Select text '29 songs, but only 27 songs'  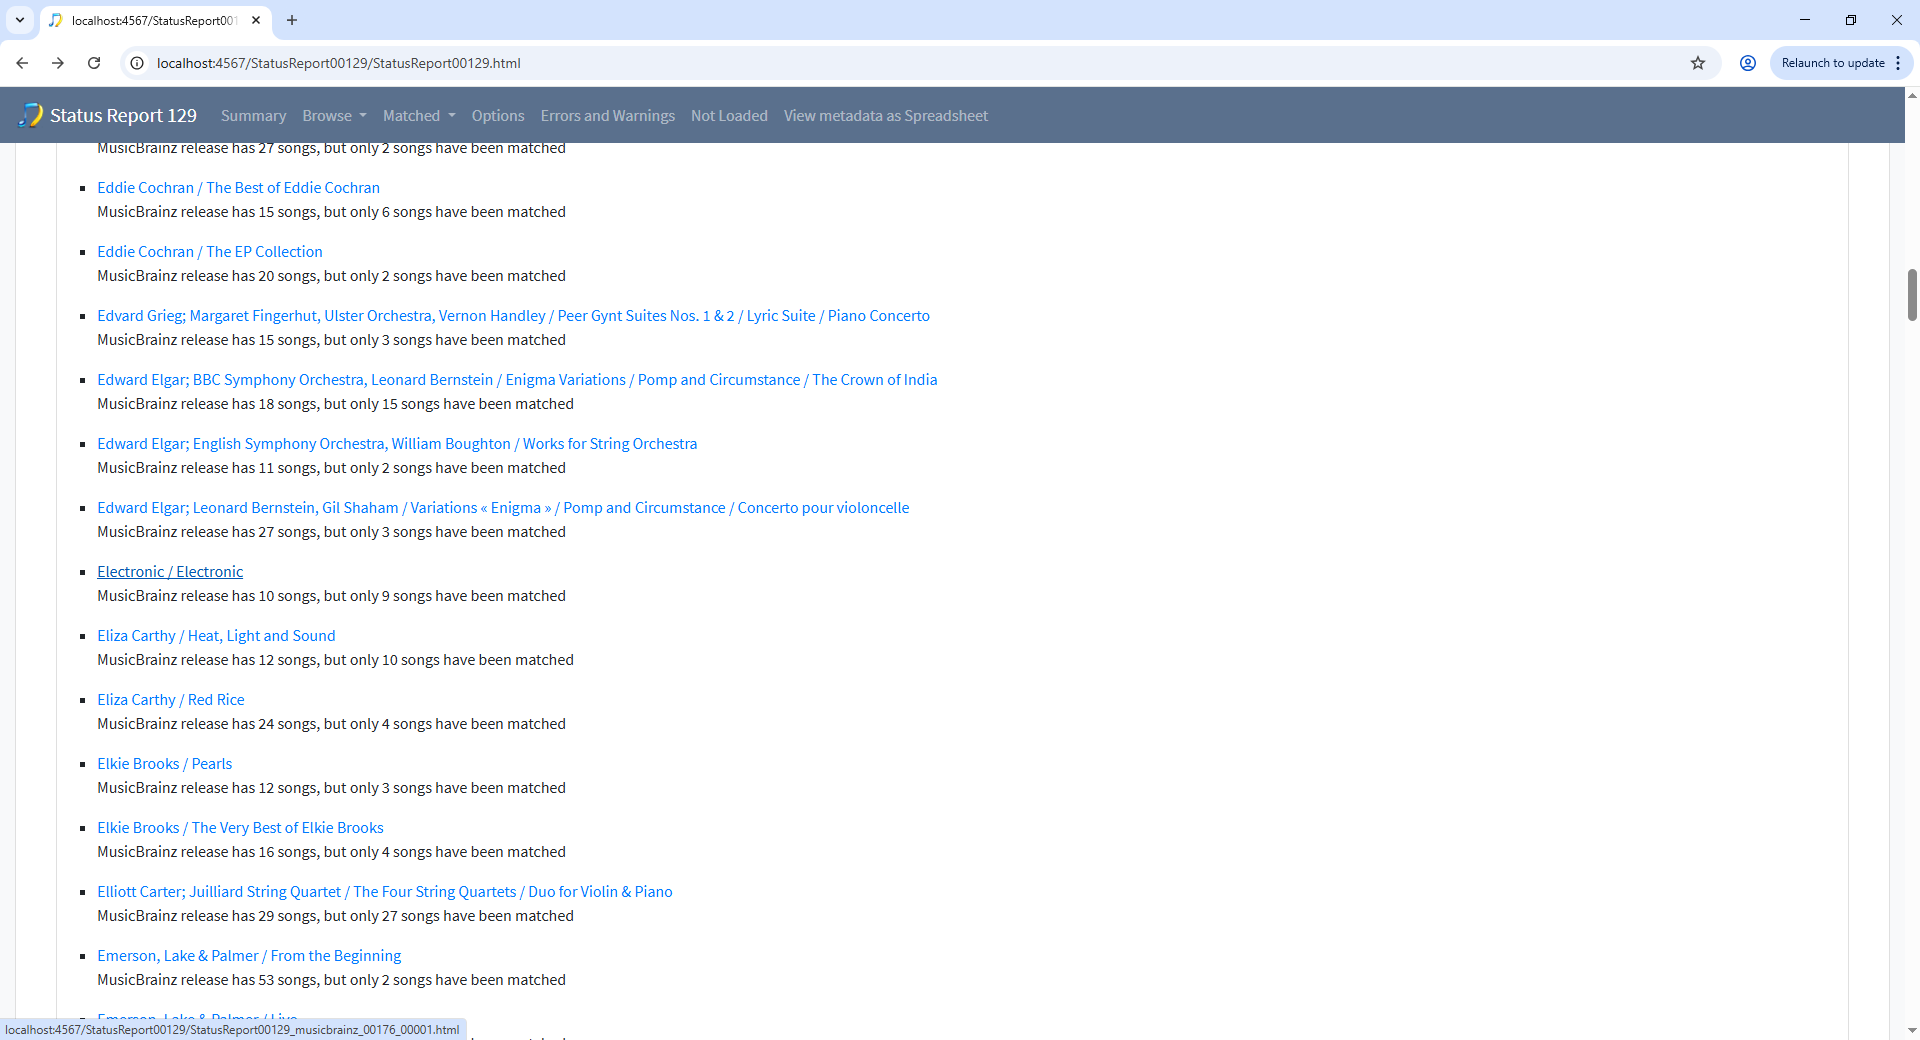click(x=349, y=916)
